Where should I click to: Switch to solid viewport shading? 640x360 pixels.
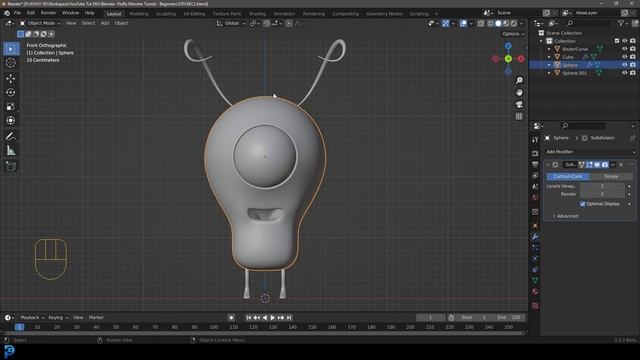pos(498,23)
